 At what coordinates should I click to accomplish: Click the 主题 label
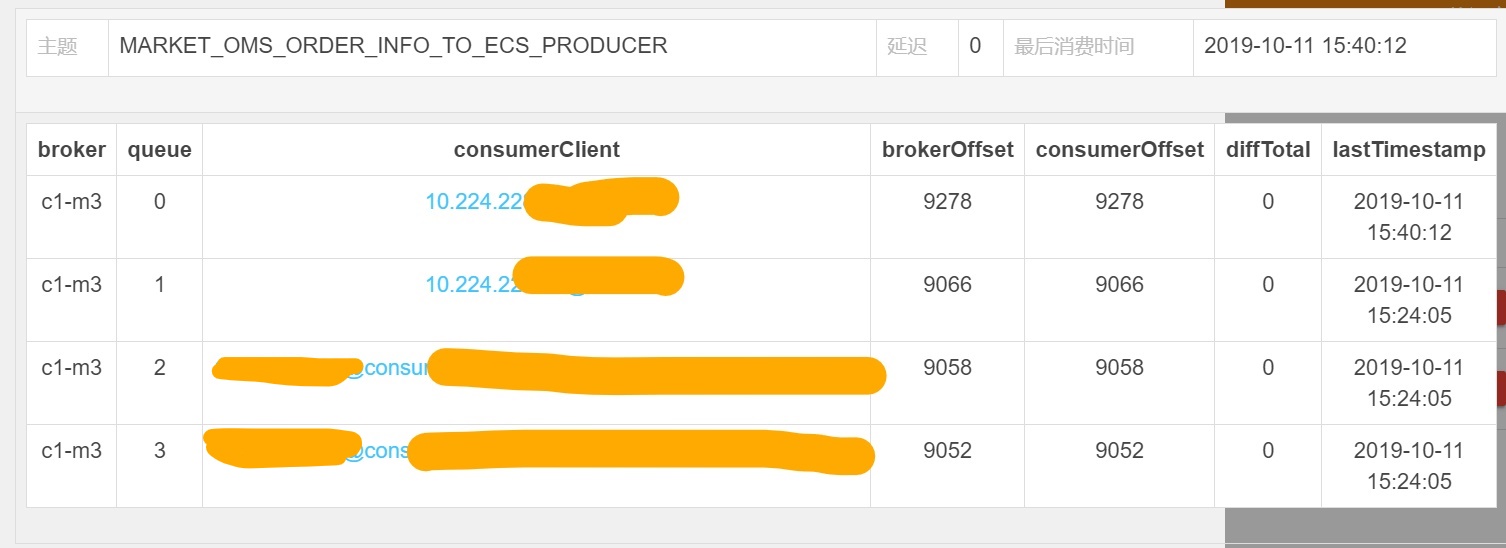click(x=57, y=46)
